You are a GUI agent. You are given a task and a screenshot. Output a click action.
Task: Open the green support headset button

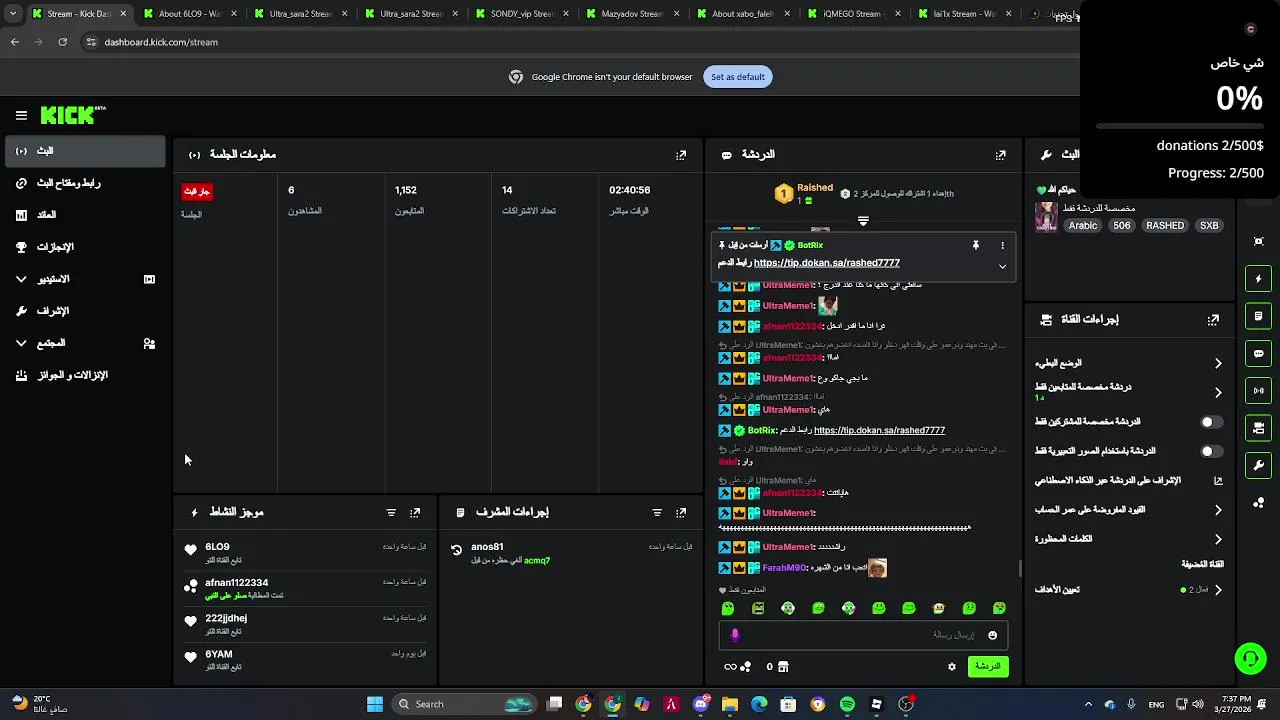[x=1250, y=658]
